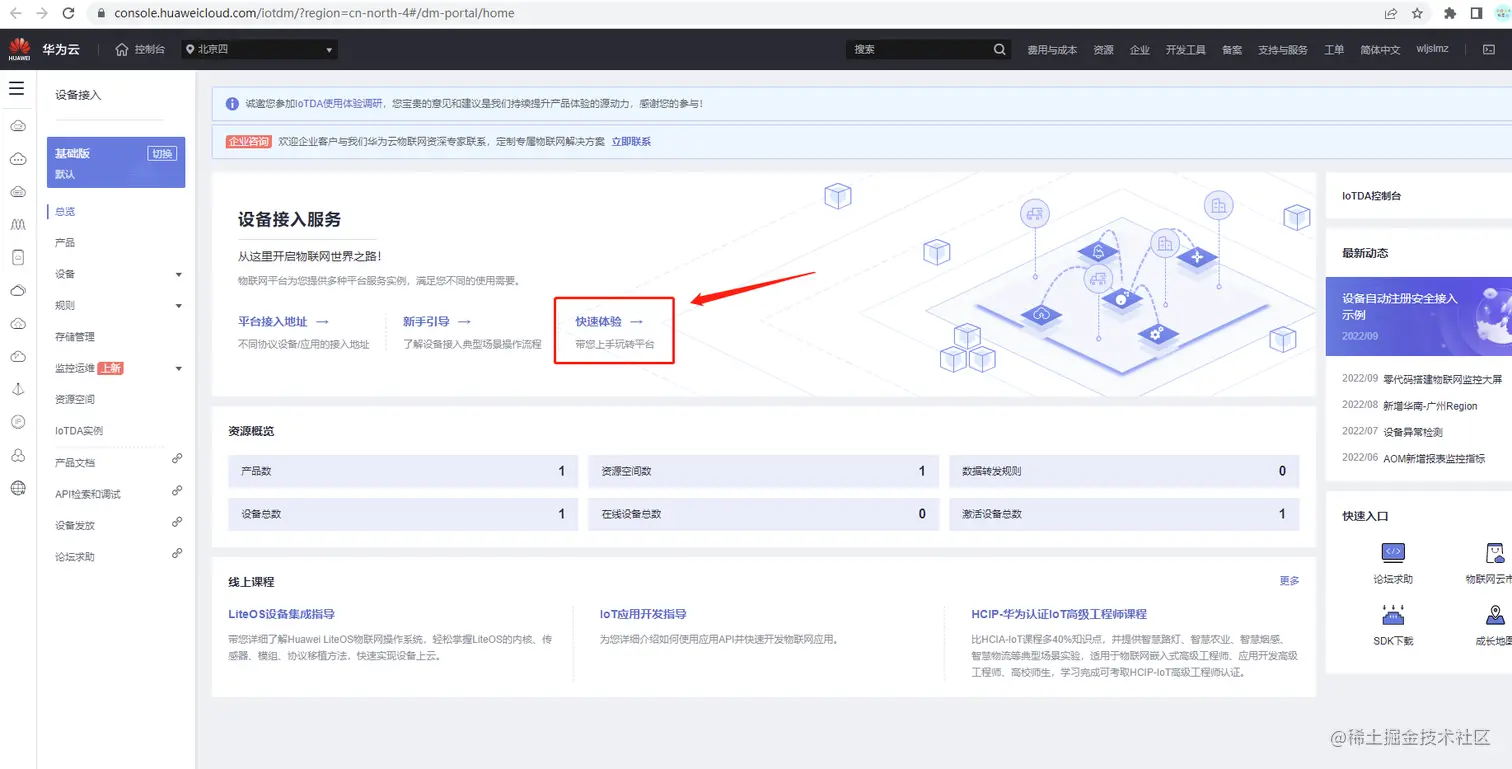Image resolution: width=1512 pixels, height=769 pixels.
Task: Expand the 规则 sidebar submenu
Action: [179, 306]
